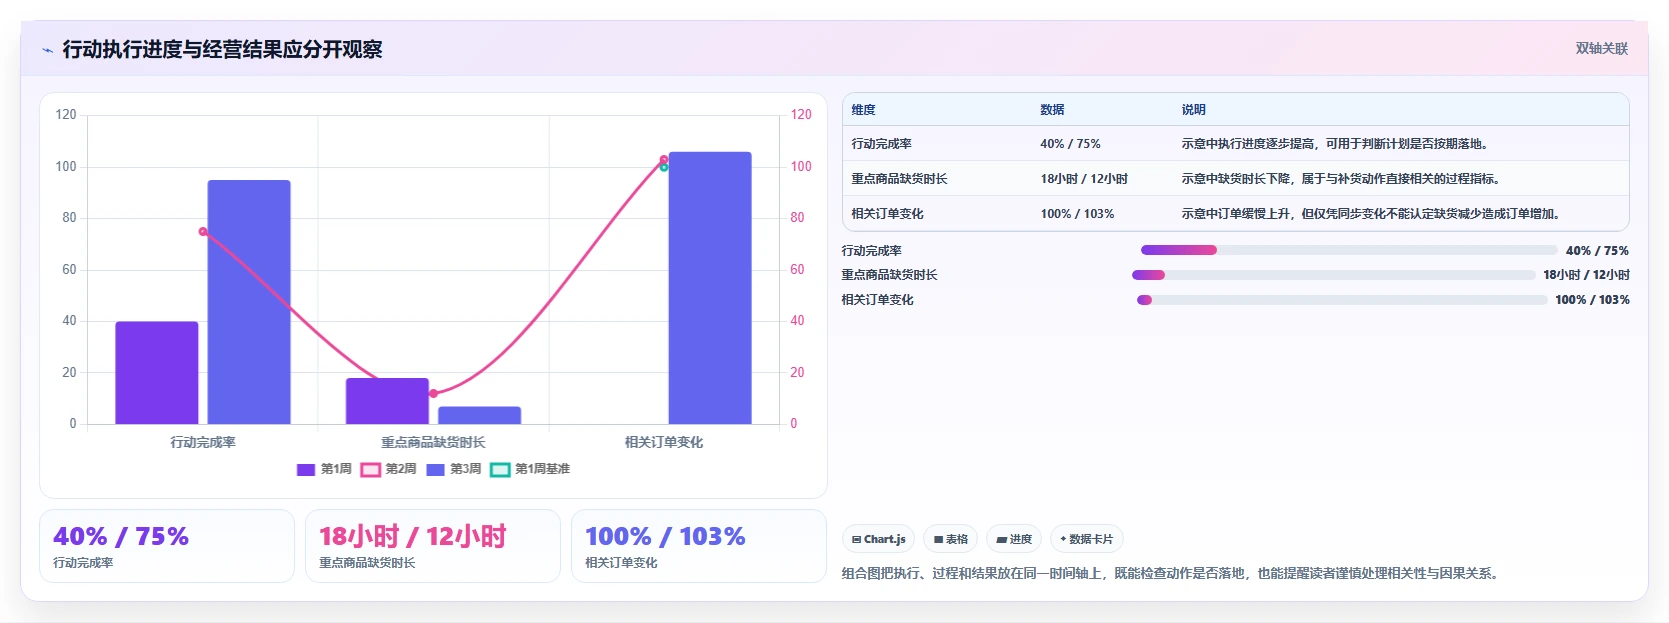Click the 100% / 103% value beside progress bar

click(x=1592, y=300)
